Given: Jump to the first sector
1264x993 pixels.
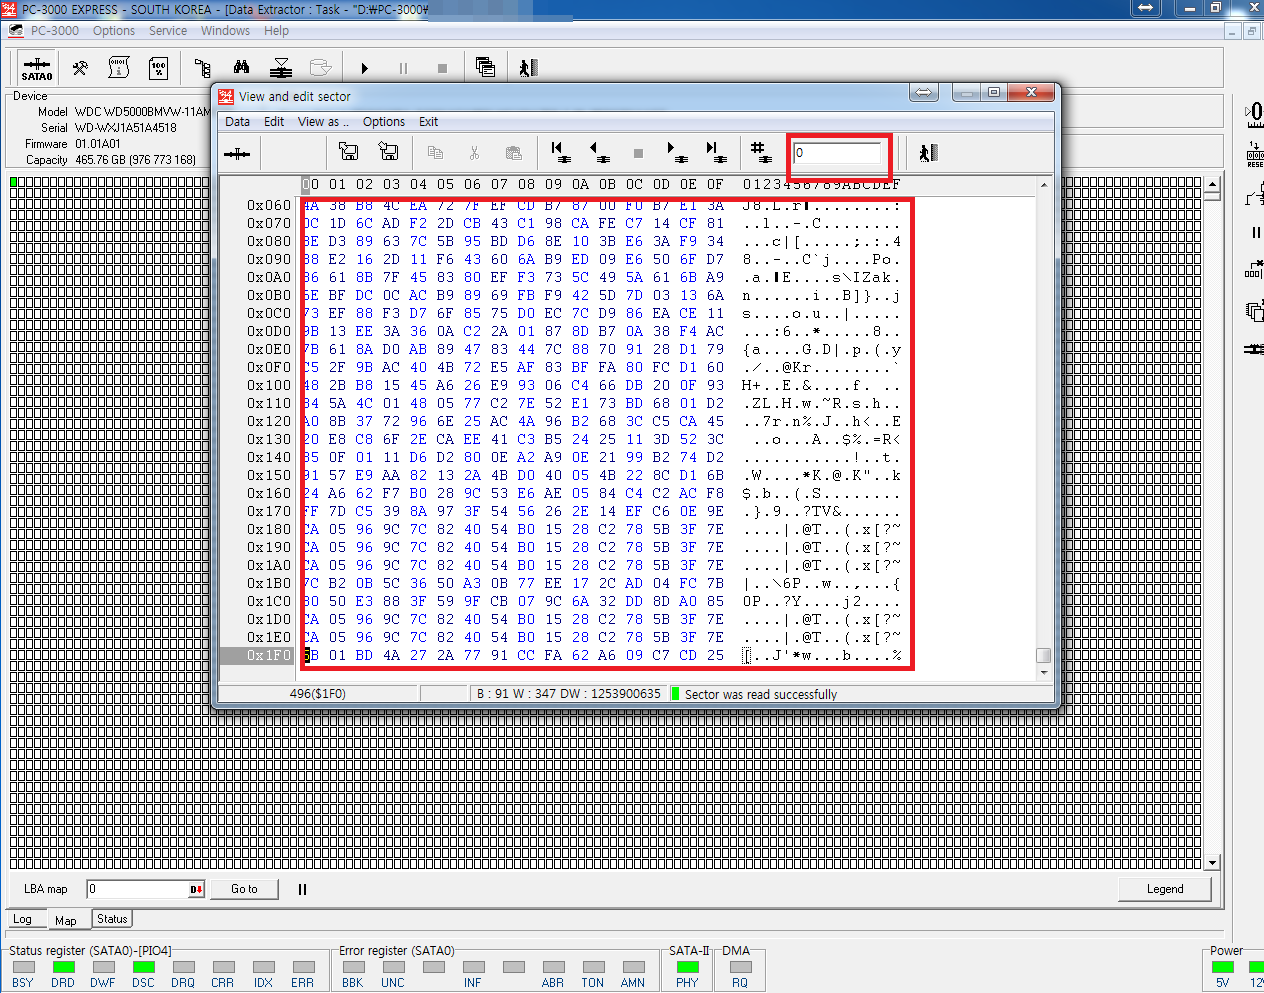Looking at the screenshot, I should click(561, 153).
